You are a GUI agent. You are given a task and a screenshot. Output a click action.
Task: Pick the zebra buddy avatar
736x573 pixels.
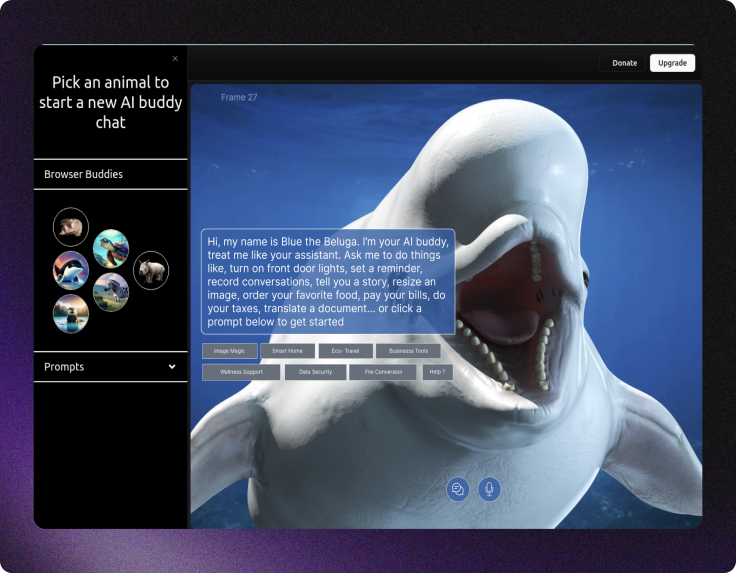pos(111,292)
